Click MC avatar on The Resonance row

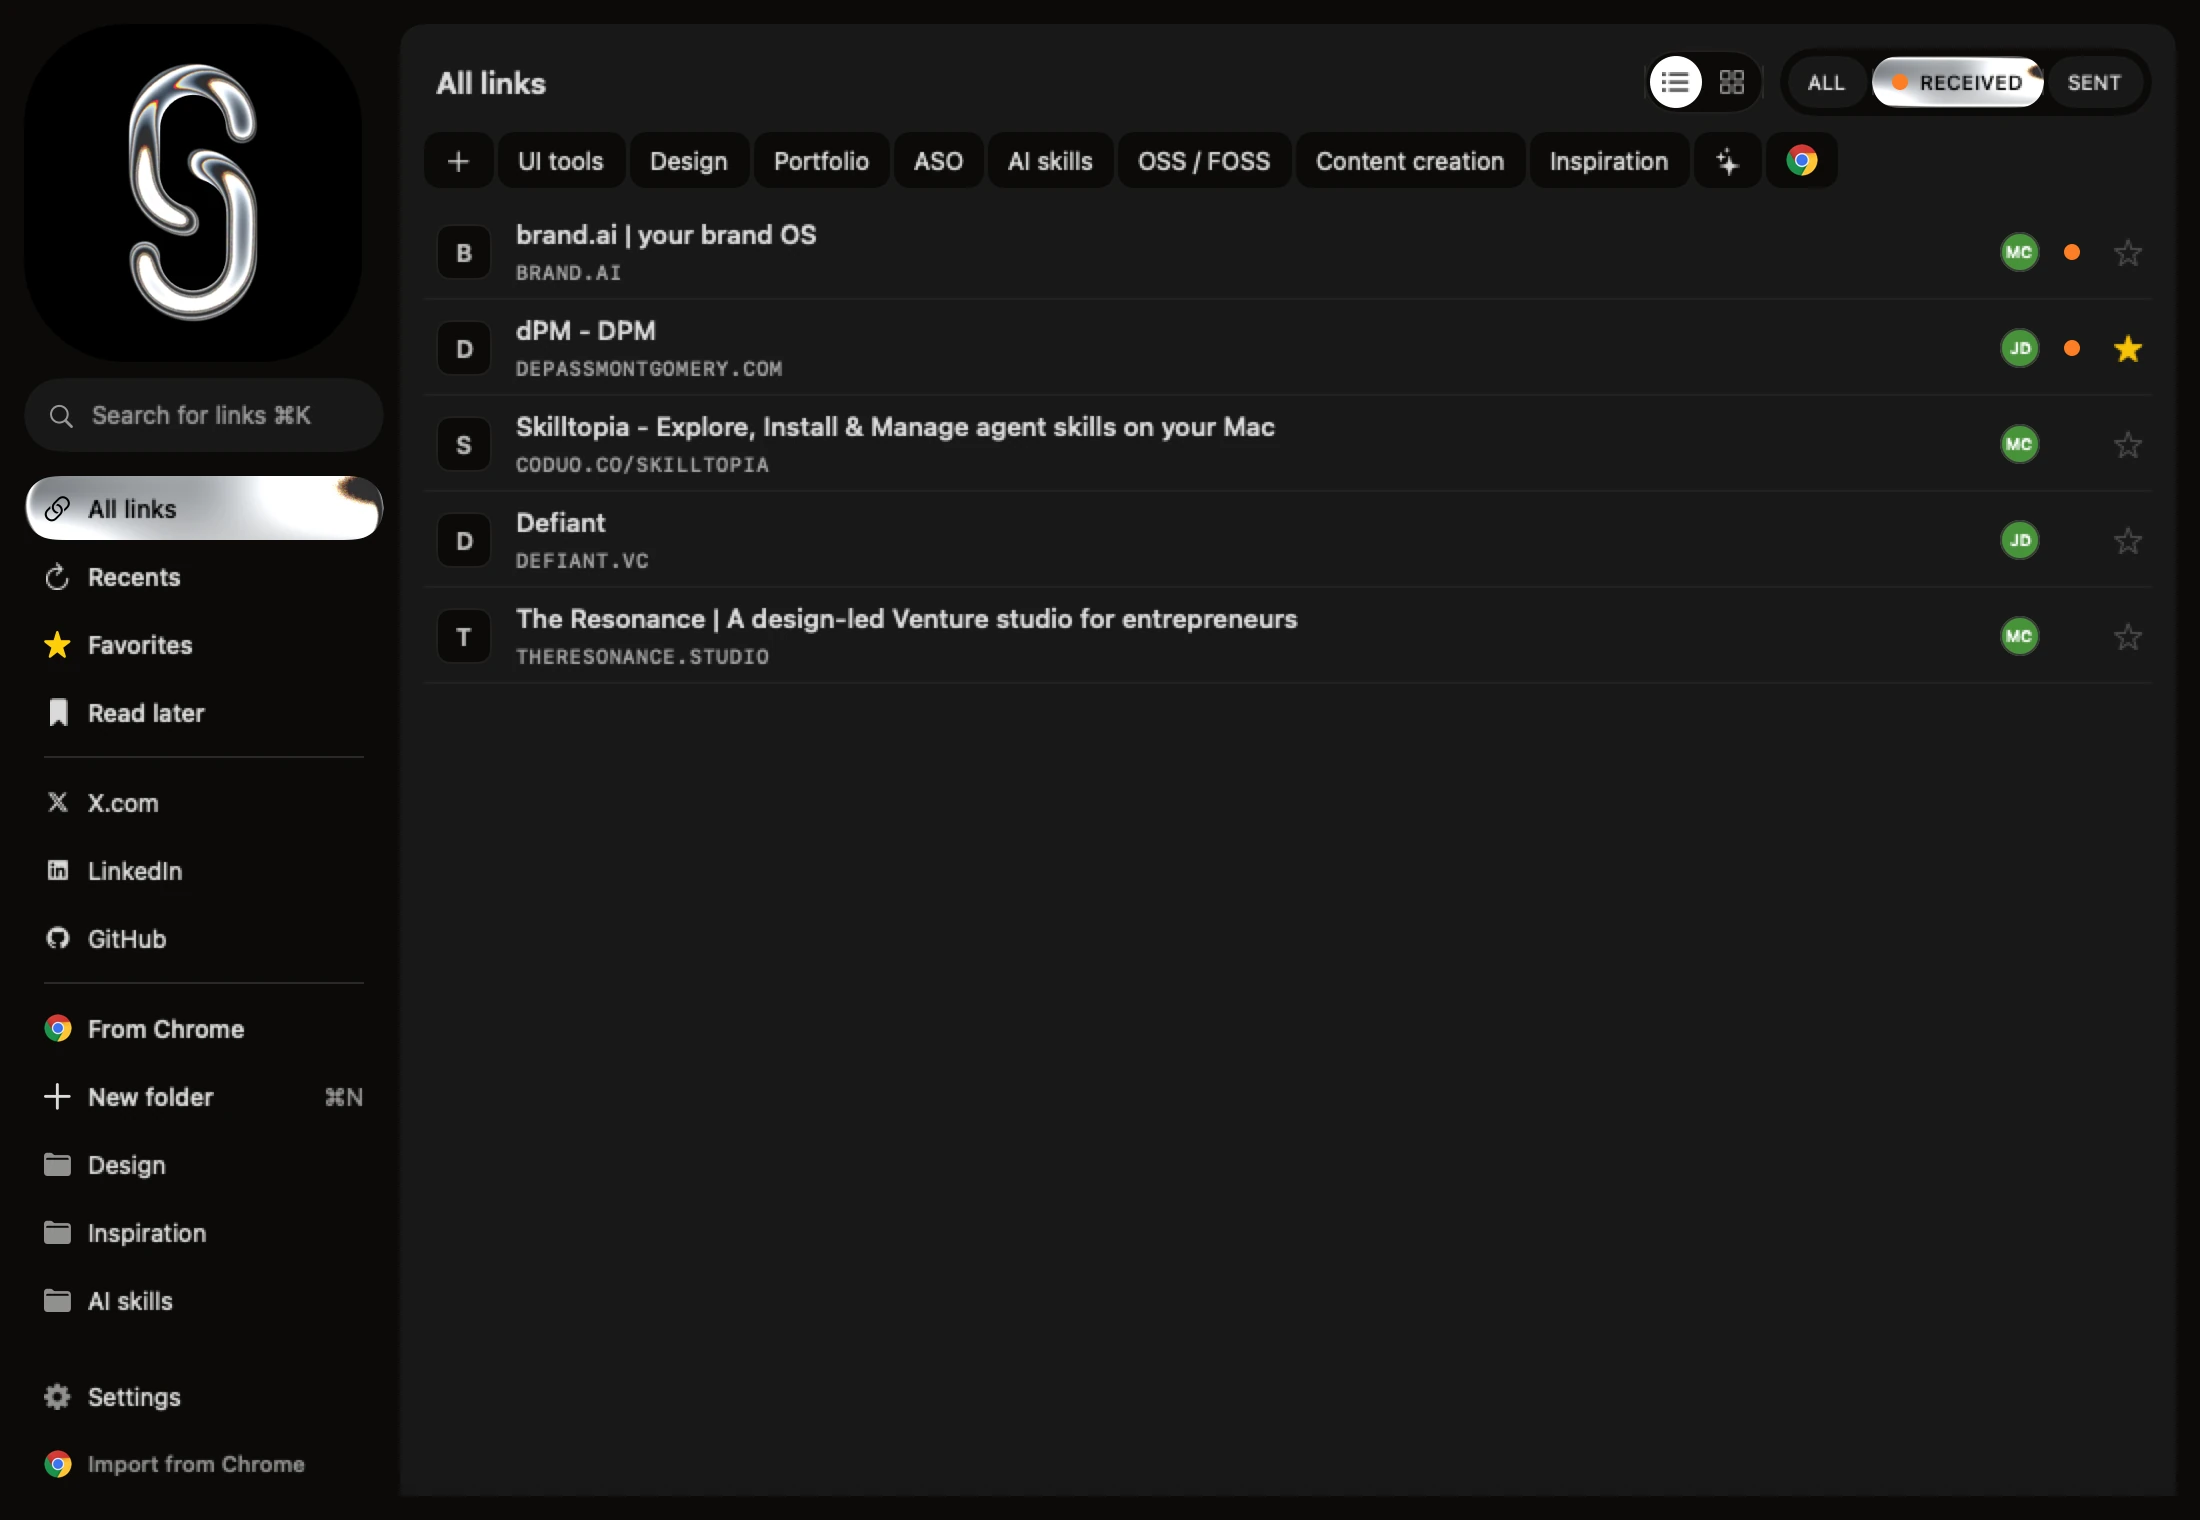(x=2019, y=636)
